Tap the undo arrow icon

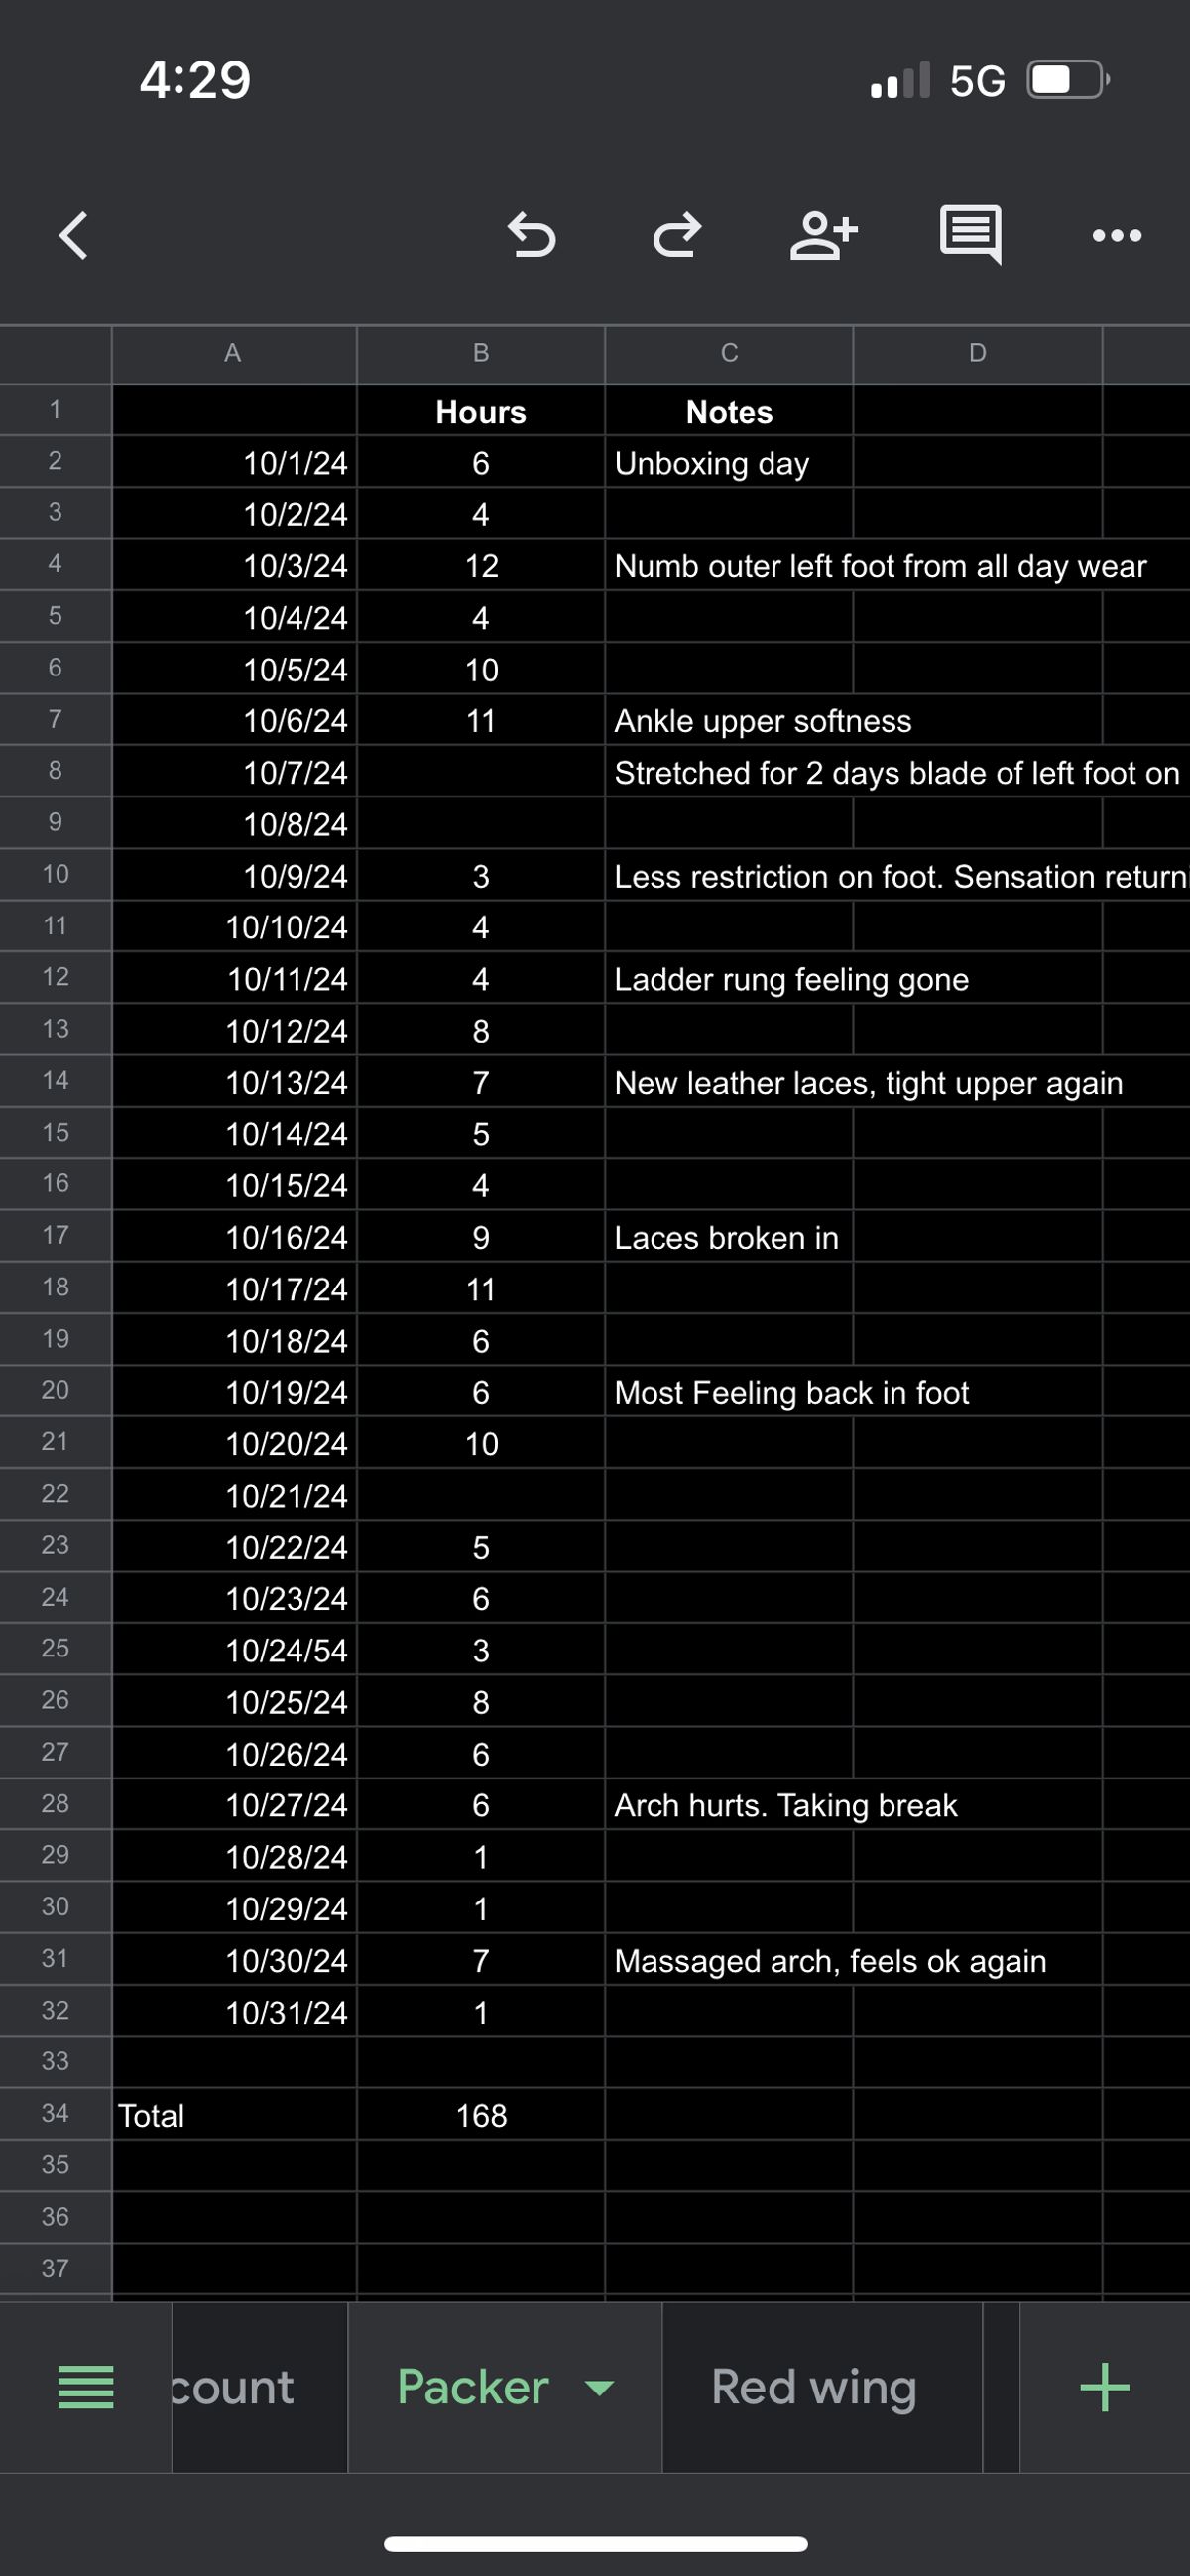tap(531, 235)
